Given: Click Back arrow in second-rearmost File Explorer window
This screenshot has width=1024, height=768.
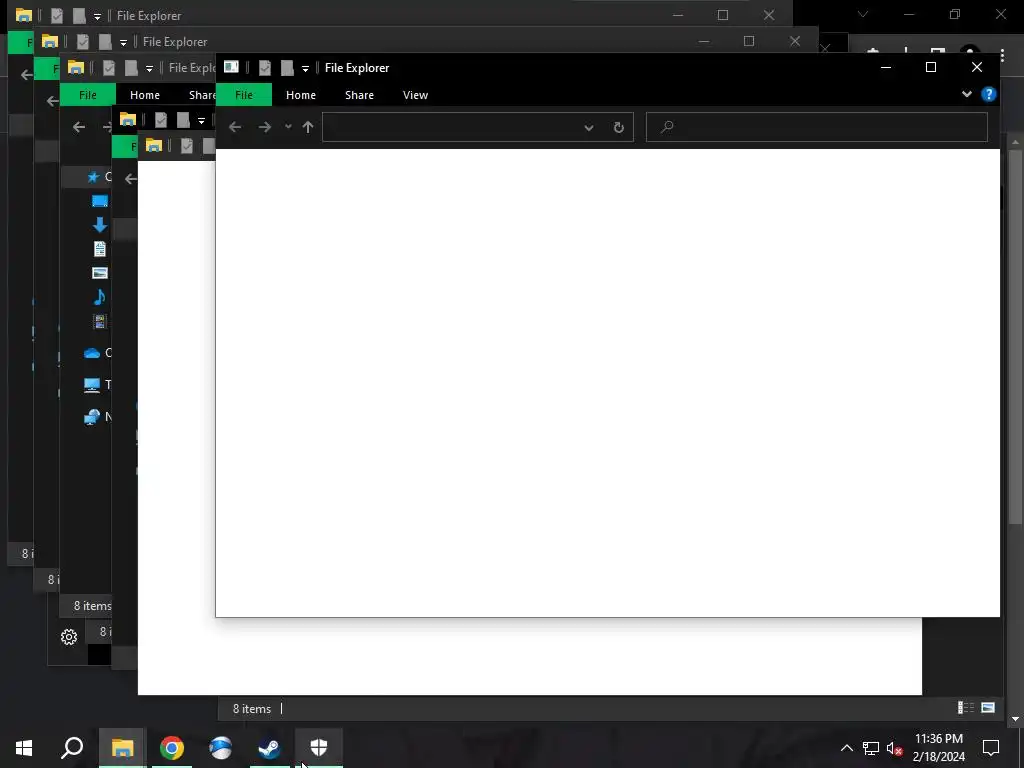Looking at the screenshot, I should click(x=53, y=101).
